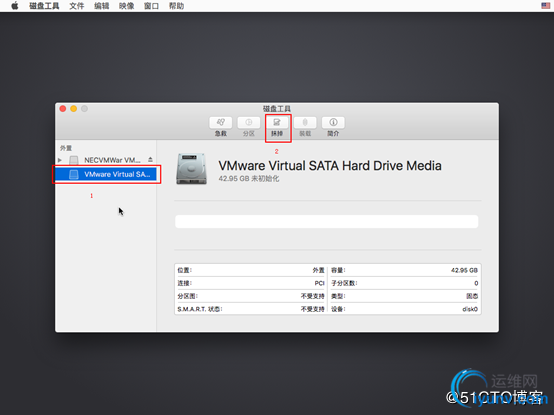Viewport: 554px width, 415px height.
Task: Open the 帮助 menu
Action: click(x=176, y=6)
